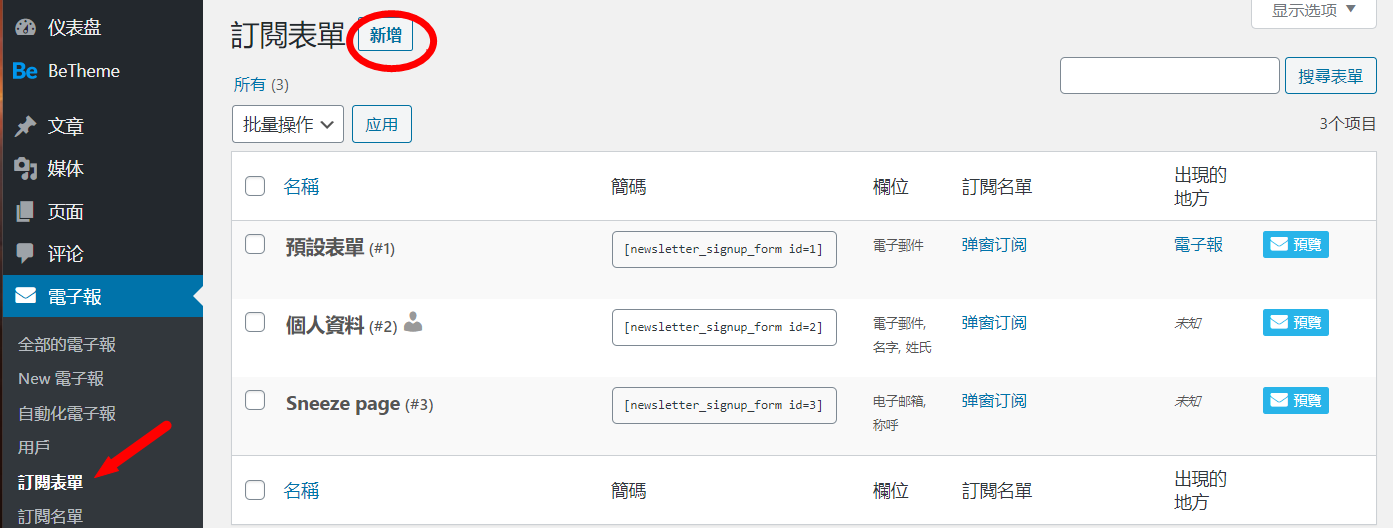
Task: Click the search forms text input field
Action: 1170,76
